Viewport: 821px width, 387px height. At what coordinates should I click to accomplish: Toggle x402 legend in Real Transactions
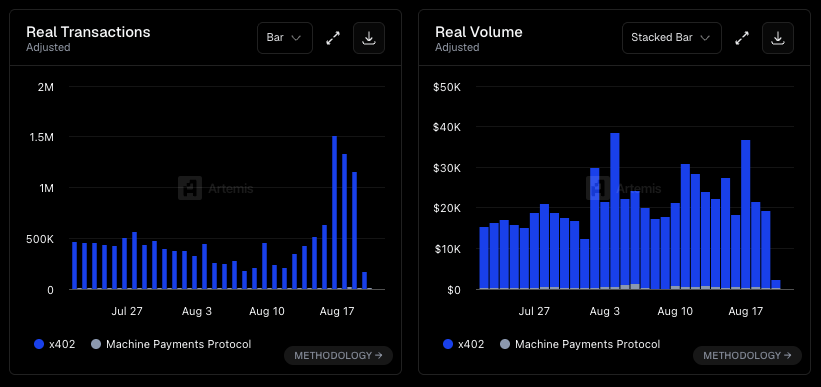click(54, 344)
